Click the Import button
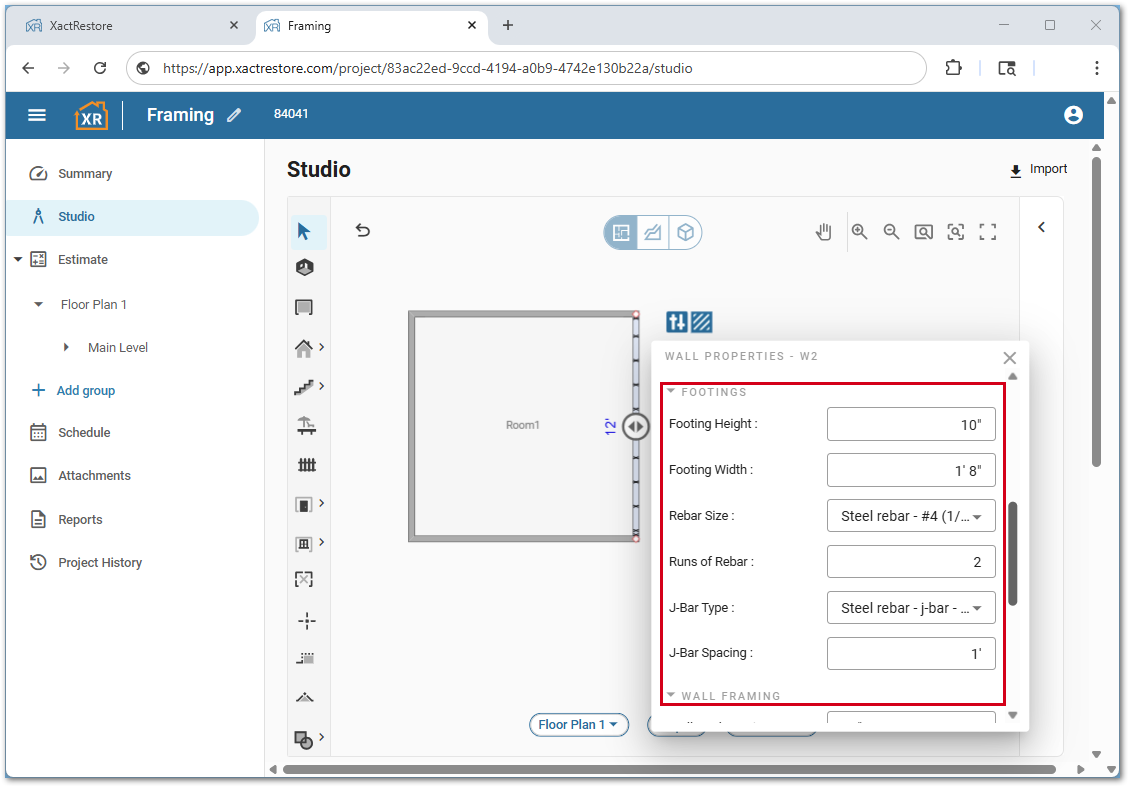The width and height of the screenshot is (1129, 787). pyautogui.click(x=1038, y=170)
